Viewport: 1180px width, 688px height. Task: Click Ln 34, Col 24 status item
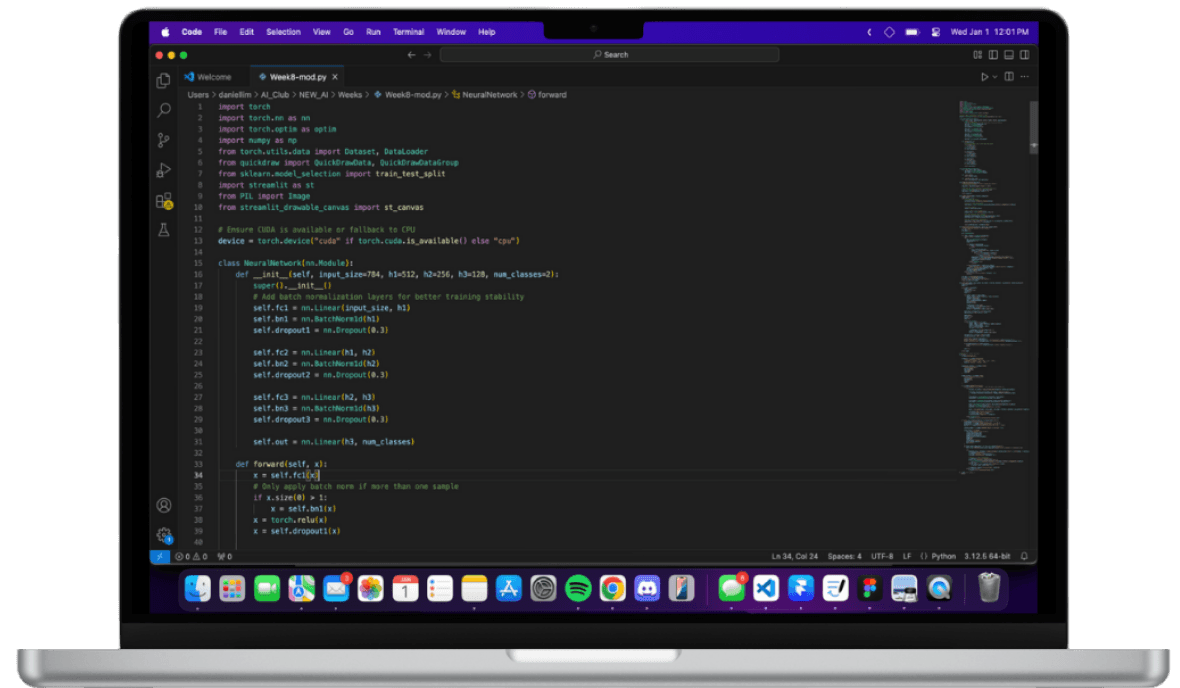pyautogui.click(x=795, y=556)
